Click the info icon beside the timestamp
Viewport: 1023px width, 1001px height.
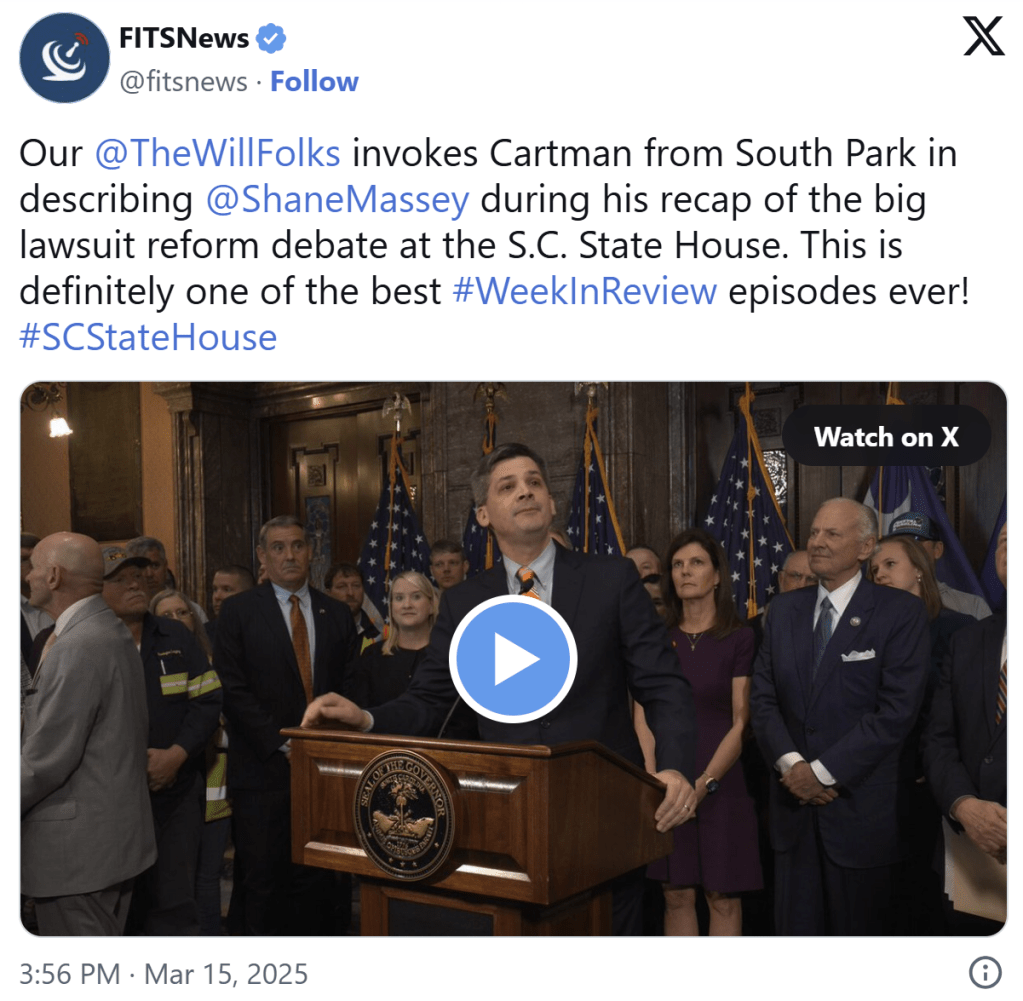pos(985,973)
